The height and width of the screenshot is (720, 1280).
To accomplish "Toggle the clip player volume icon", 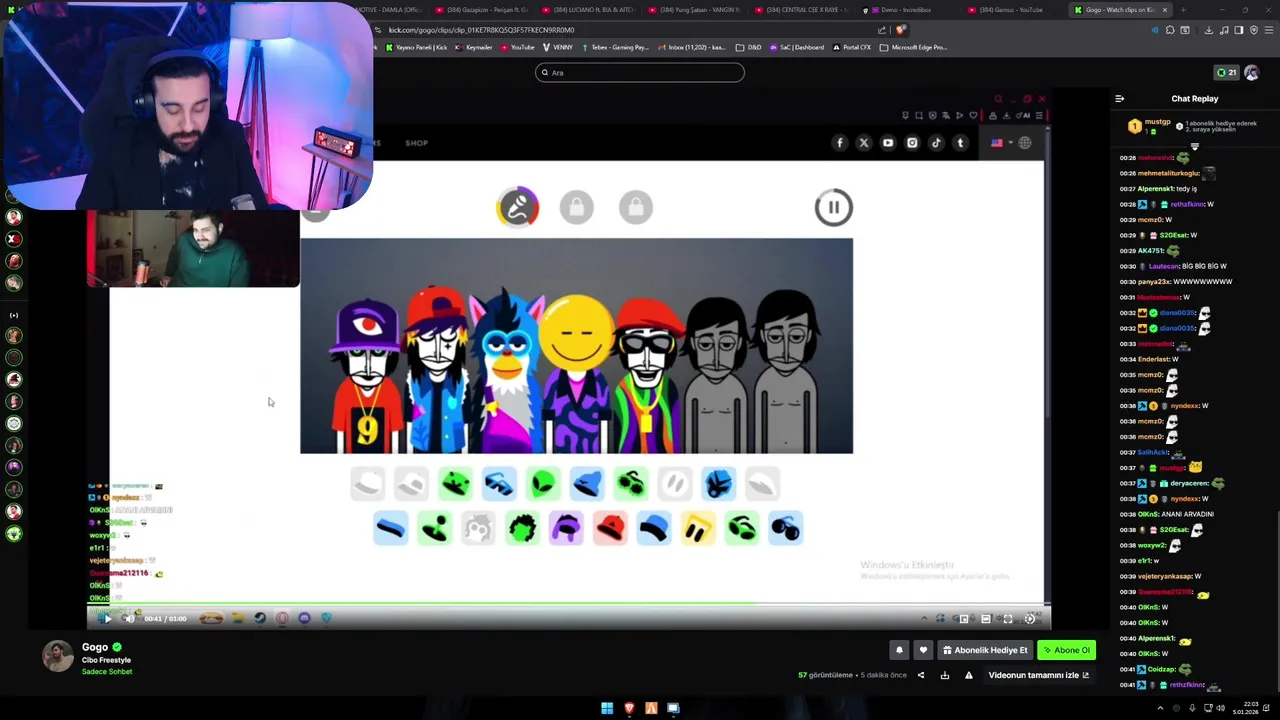I will pos(128,618).
